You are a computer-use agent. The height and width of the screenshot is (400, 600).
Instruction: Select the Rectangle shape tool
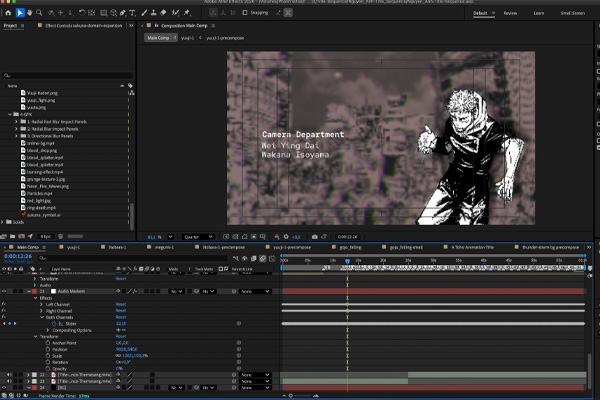coord(103,13)
